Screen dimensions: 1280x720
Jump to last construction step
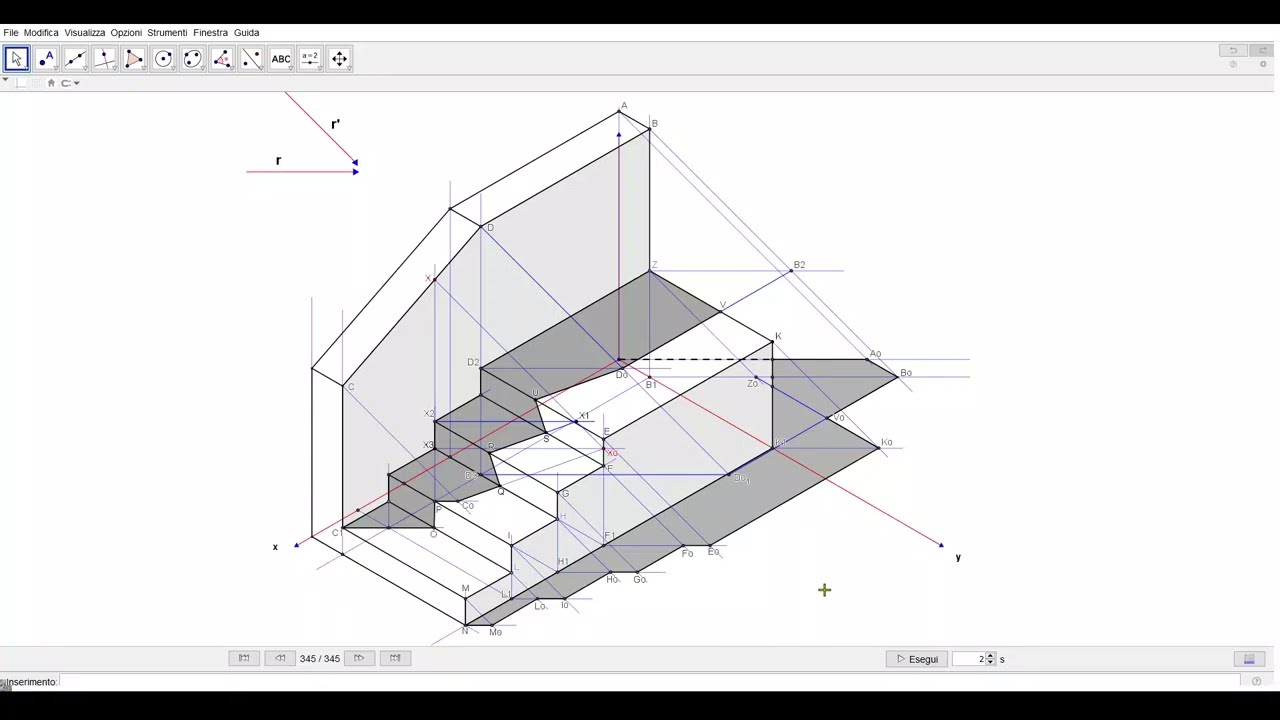pyautogui.click(x=395, y=658)
